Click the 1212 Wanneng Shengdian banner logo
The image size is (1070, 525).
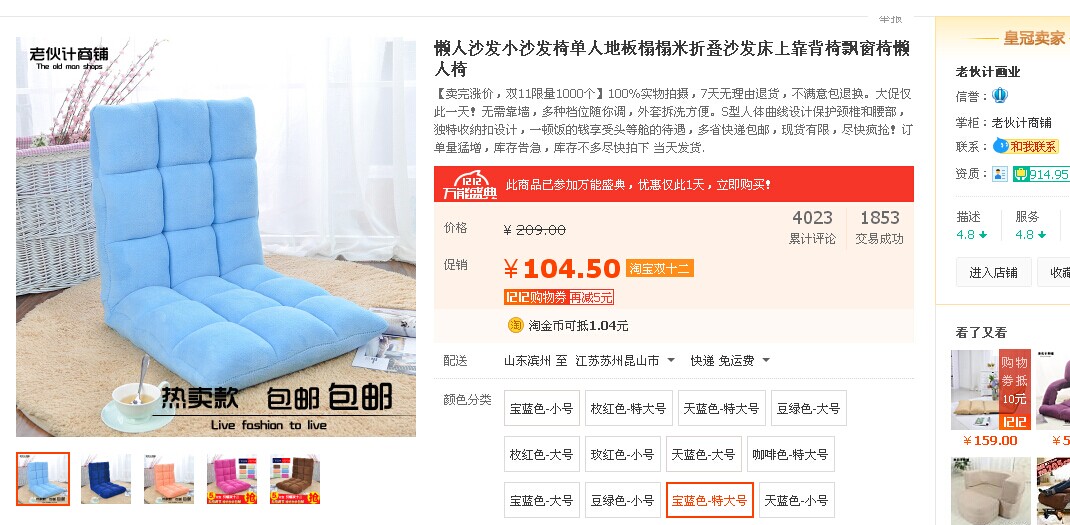coord(469,184)
